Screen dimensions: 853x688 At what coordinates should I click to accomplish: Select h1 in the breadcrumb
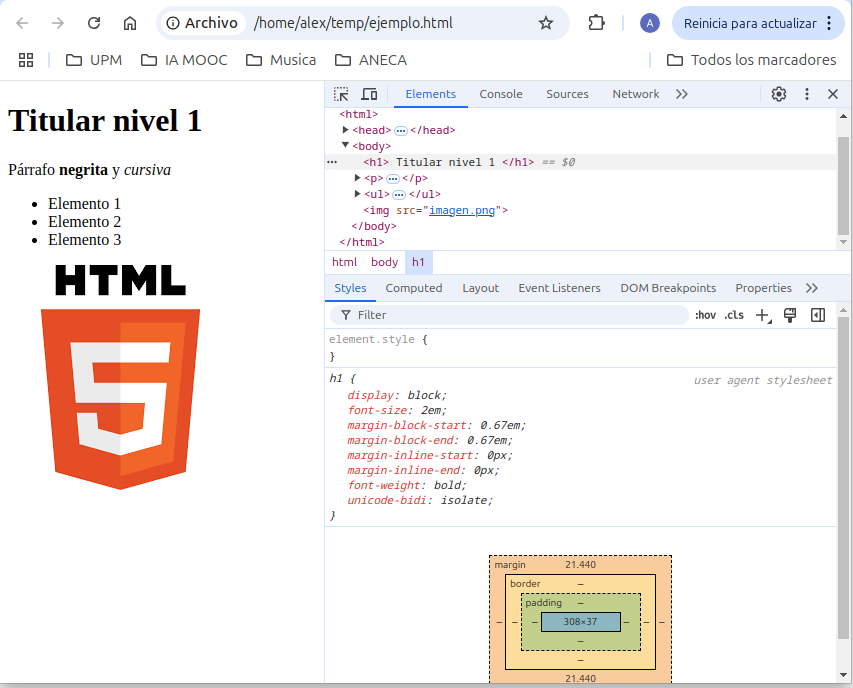(418, 262)
